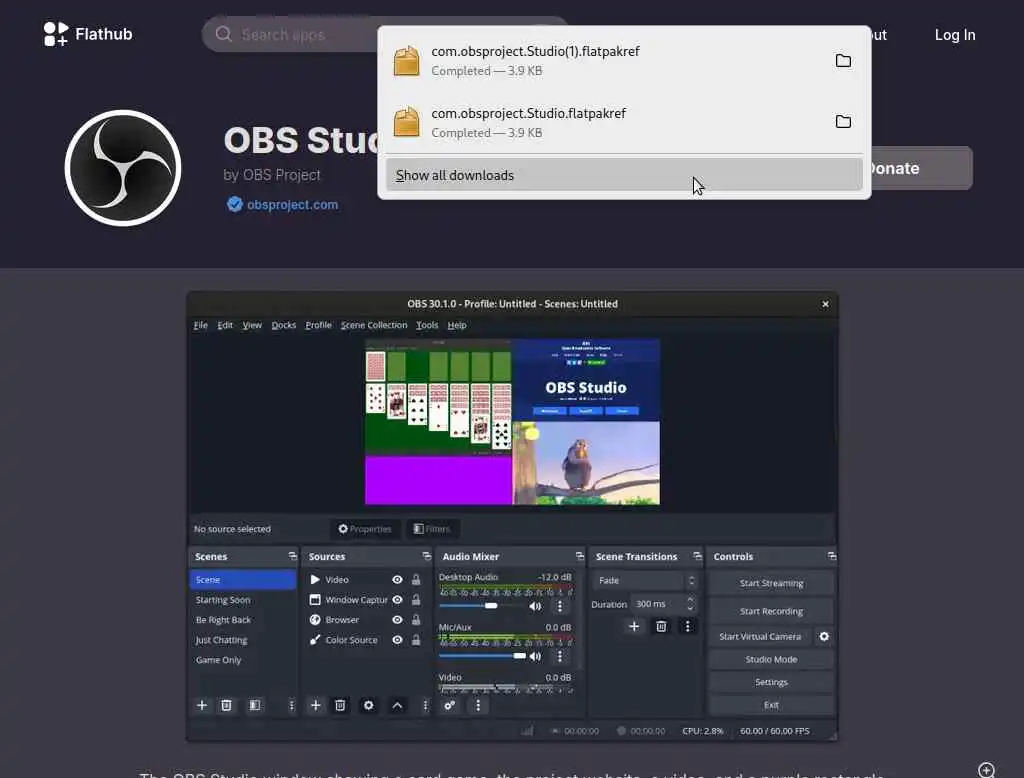Toggle the lock icon for Window Capture source
Viewport: 1024px width, 778px height.
click(x=416, y=600)
